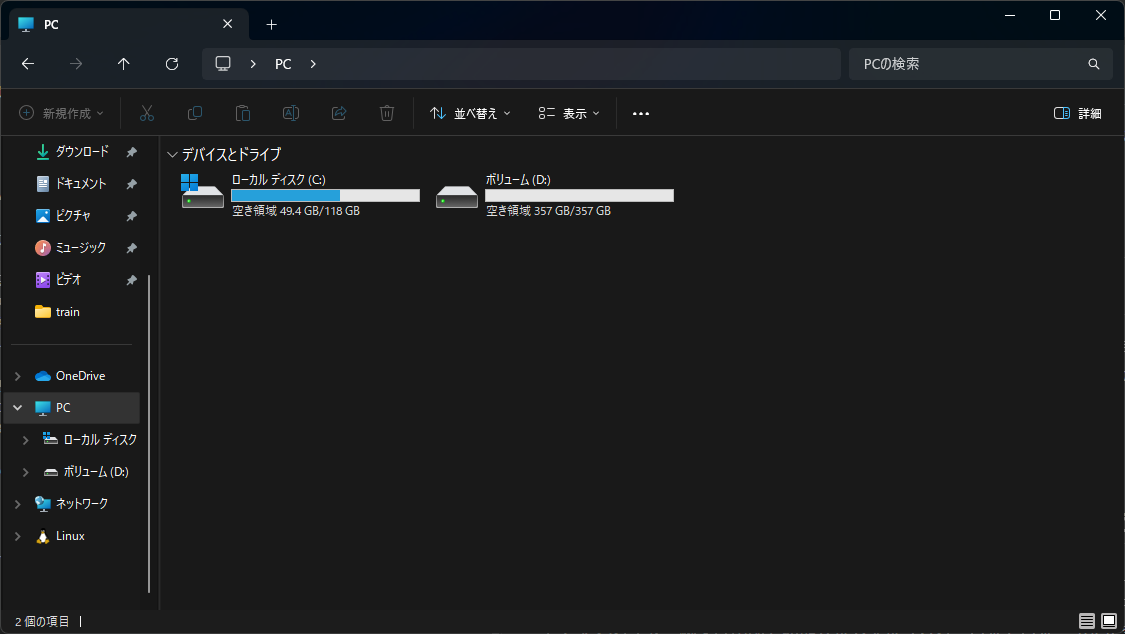Expand ボリューム (D:) in the sidebar tree
This screenshot has width=1125, height=634.
point(26,472)
